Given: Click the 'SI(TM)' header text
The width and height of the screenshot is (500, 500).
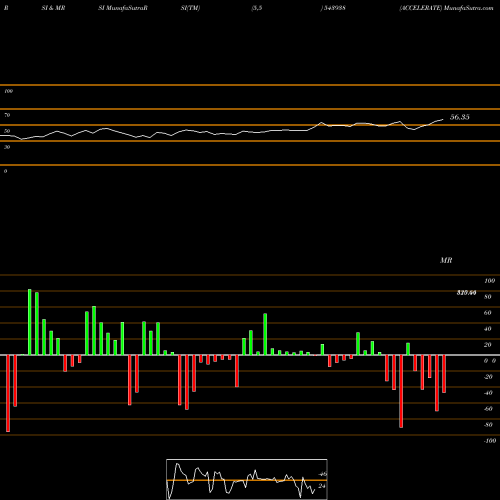Looking at the screenshot, I should coord(190,8).
